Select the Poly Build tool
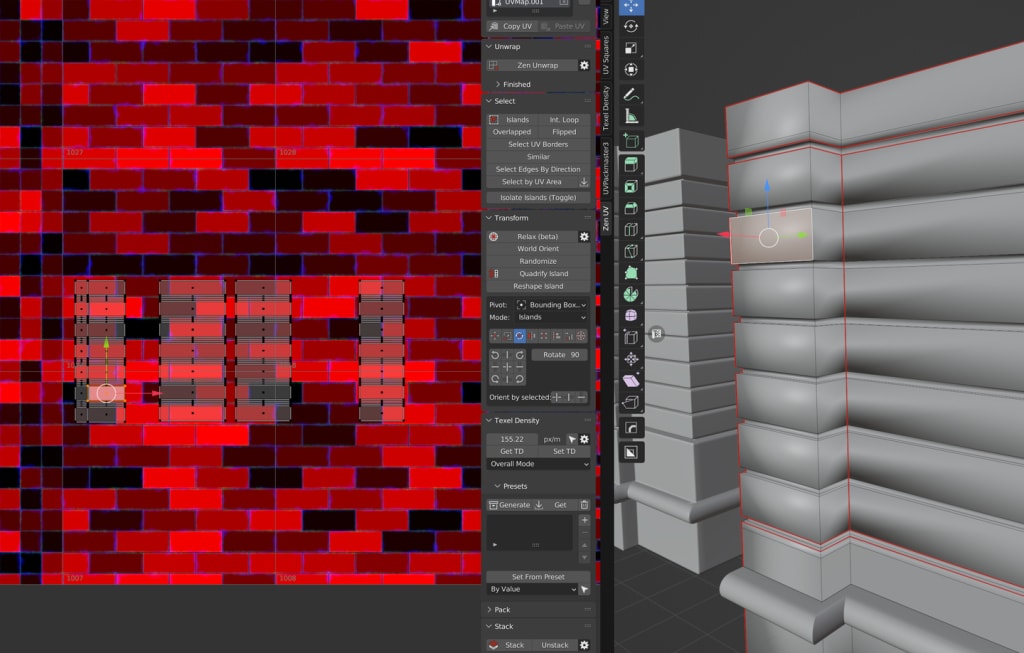This screenshot has height=653, width=1024. click(631, 273)
